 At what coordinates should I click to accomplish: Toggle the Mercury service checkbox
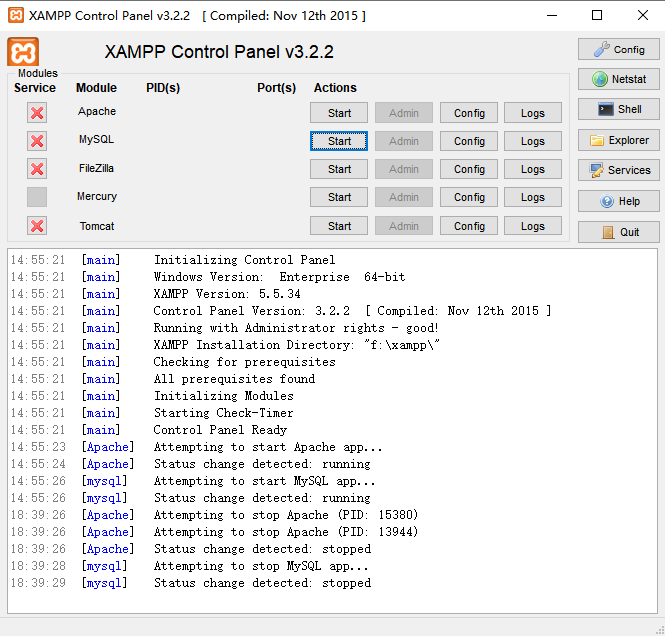coord(37,197)
